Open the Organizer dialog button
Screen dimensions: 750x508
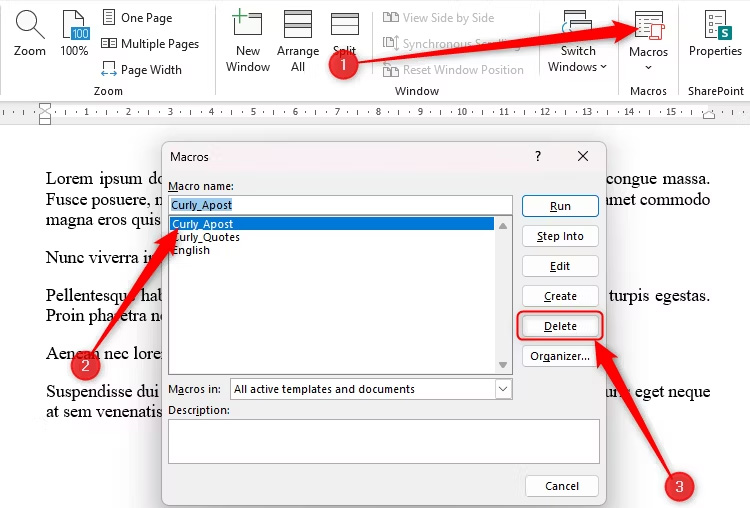pyautogui.click(x=560, y=356)
